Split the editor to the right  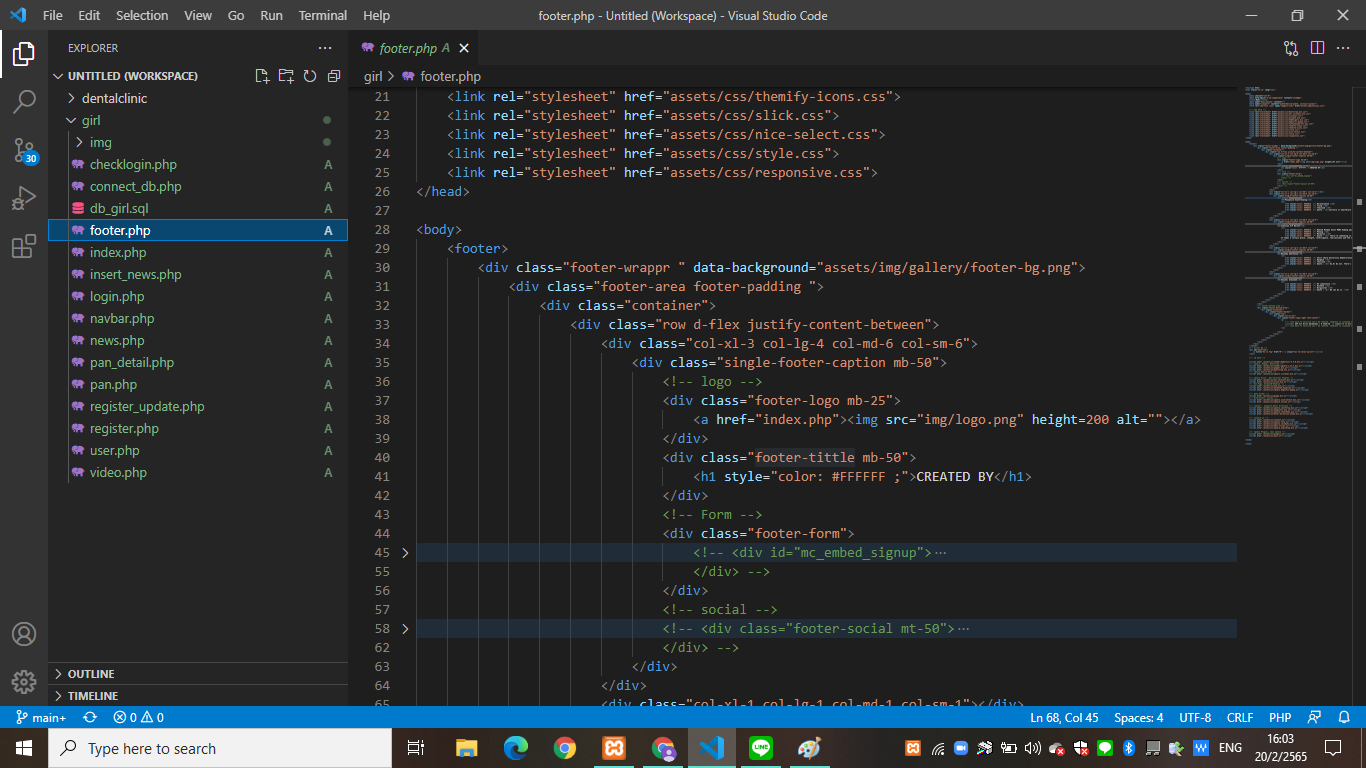[x=1317, y=48]
